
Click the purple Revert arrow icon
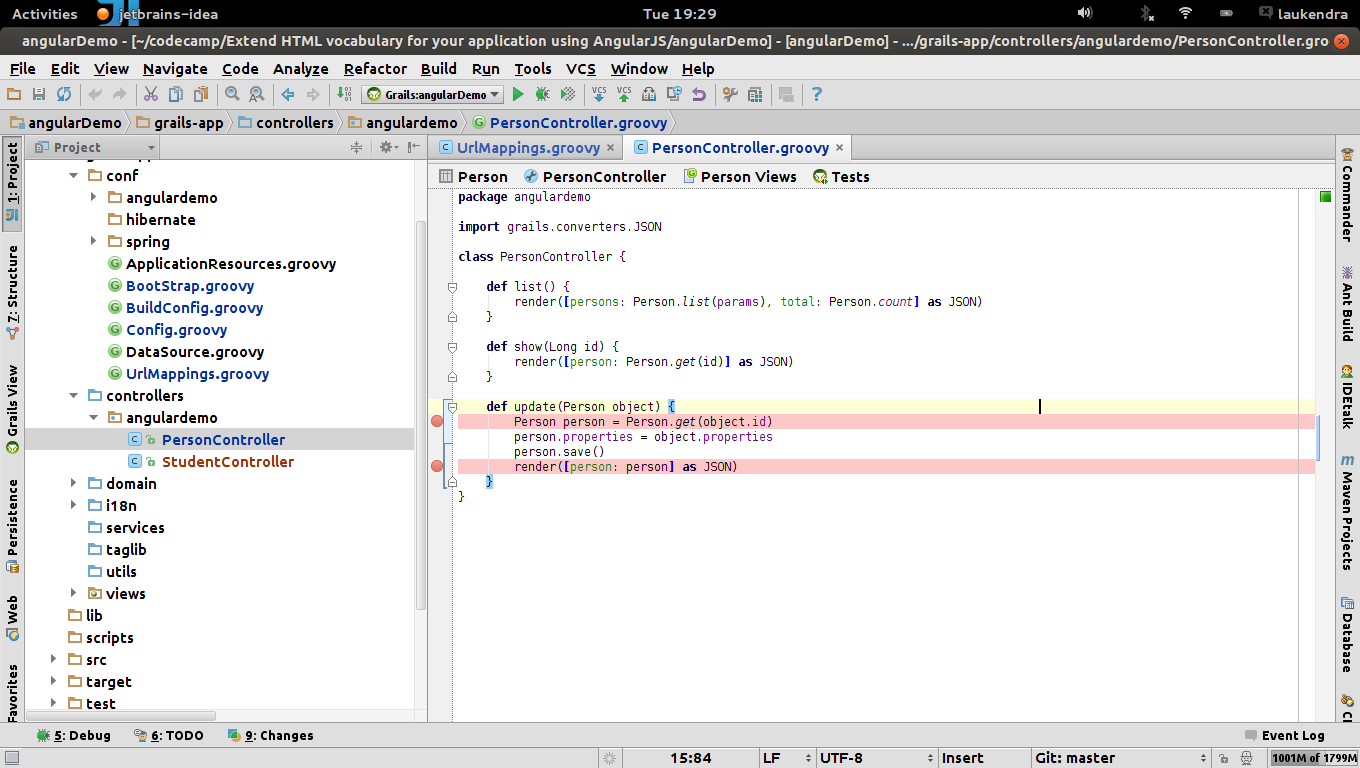[699, 94]
